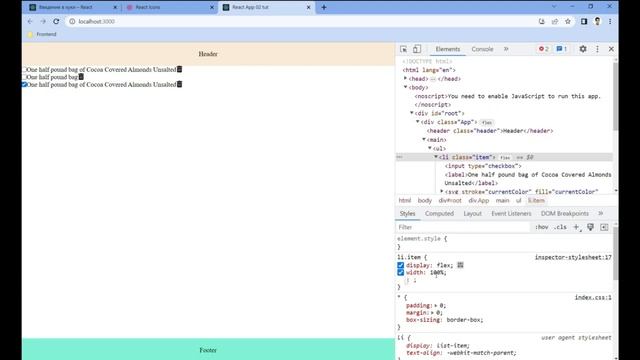640x360 pixels.
Task: Select the Layout pane tab
Action: coord(472,213)
